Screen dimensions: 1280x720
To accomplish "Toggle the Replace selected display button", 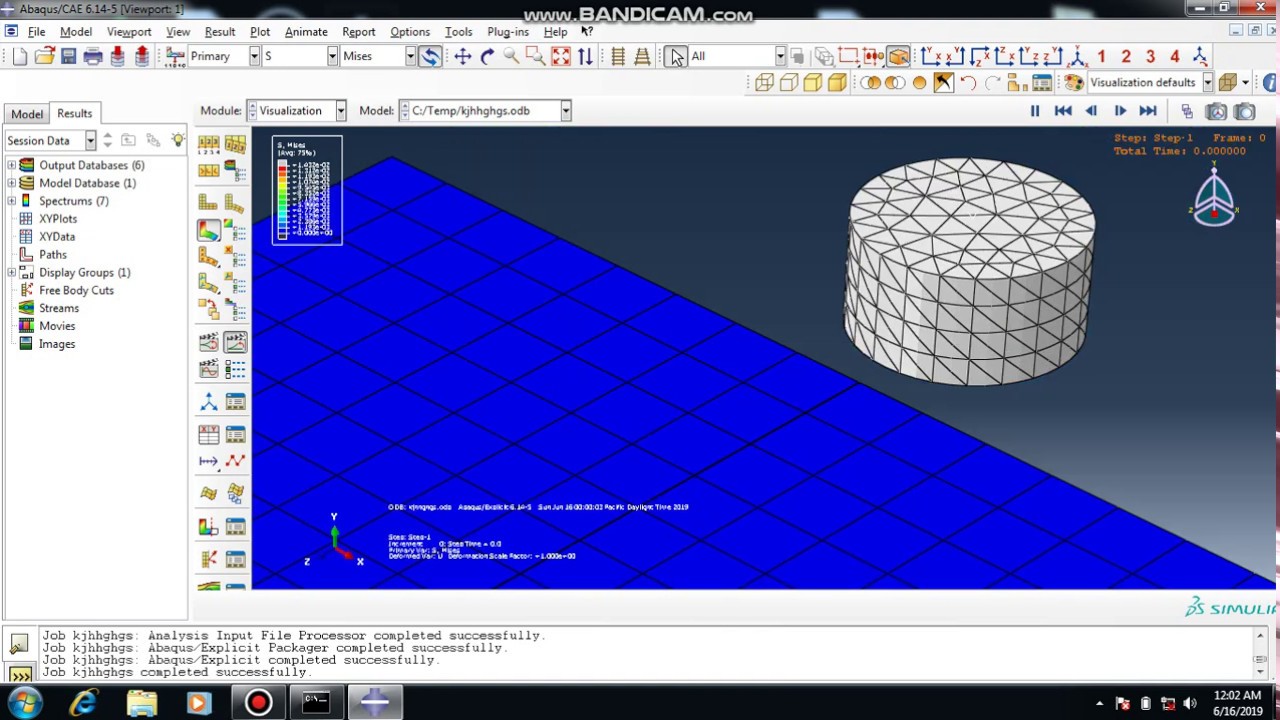I will 943,83.
